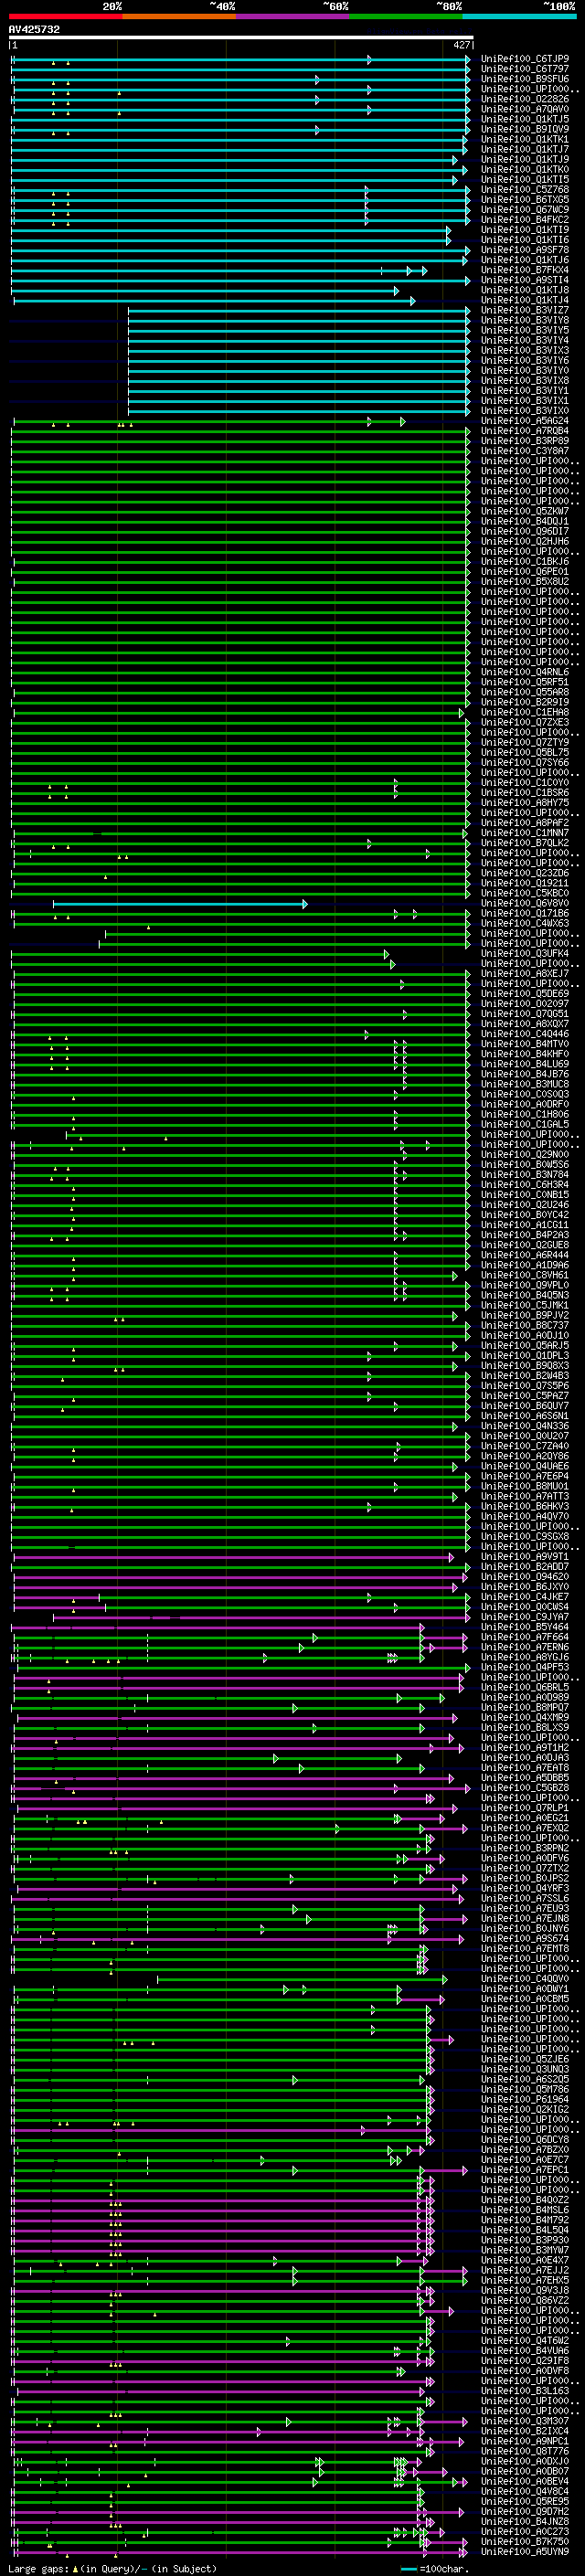Click the UniRef100_A7ATT3 label
Viewport: 585px width, 2576px height.
[x=524, y=1497]
